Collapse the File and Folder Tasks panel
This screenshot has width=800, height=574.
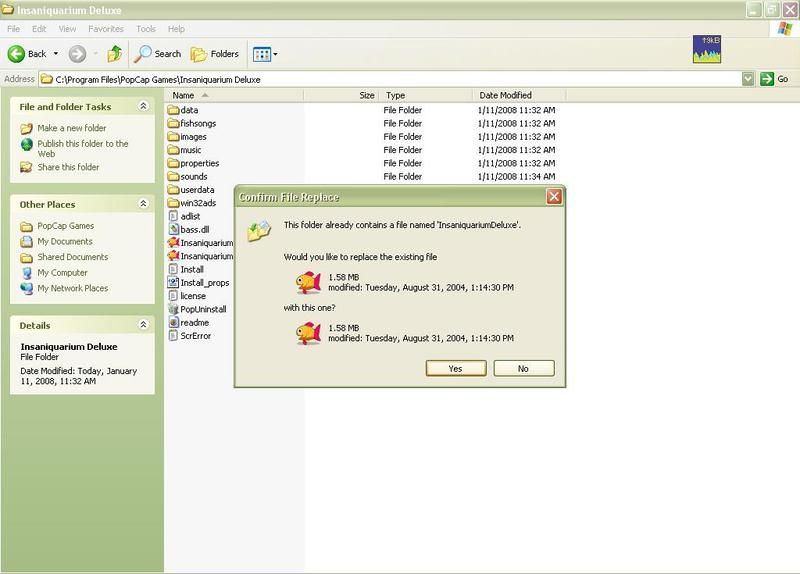[143, 106]
